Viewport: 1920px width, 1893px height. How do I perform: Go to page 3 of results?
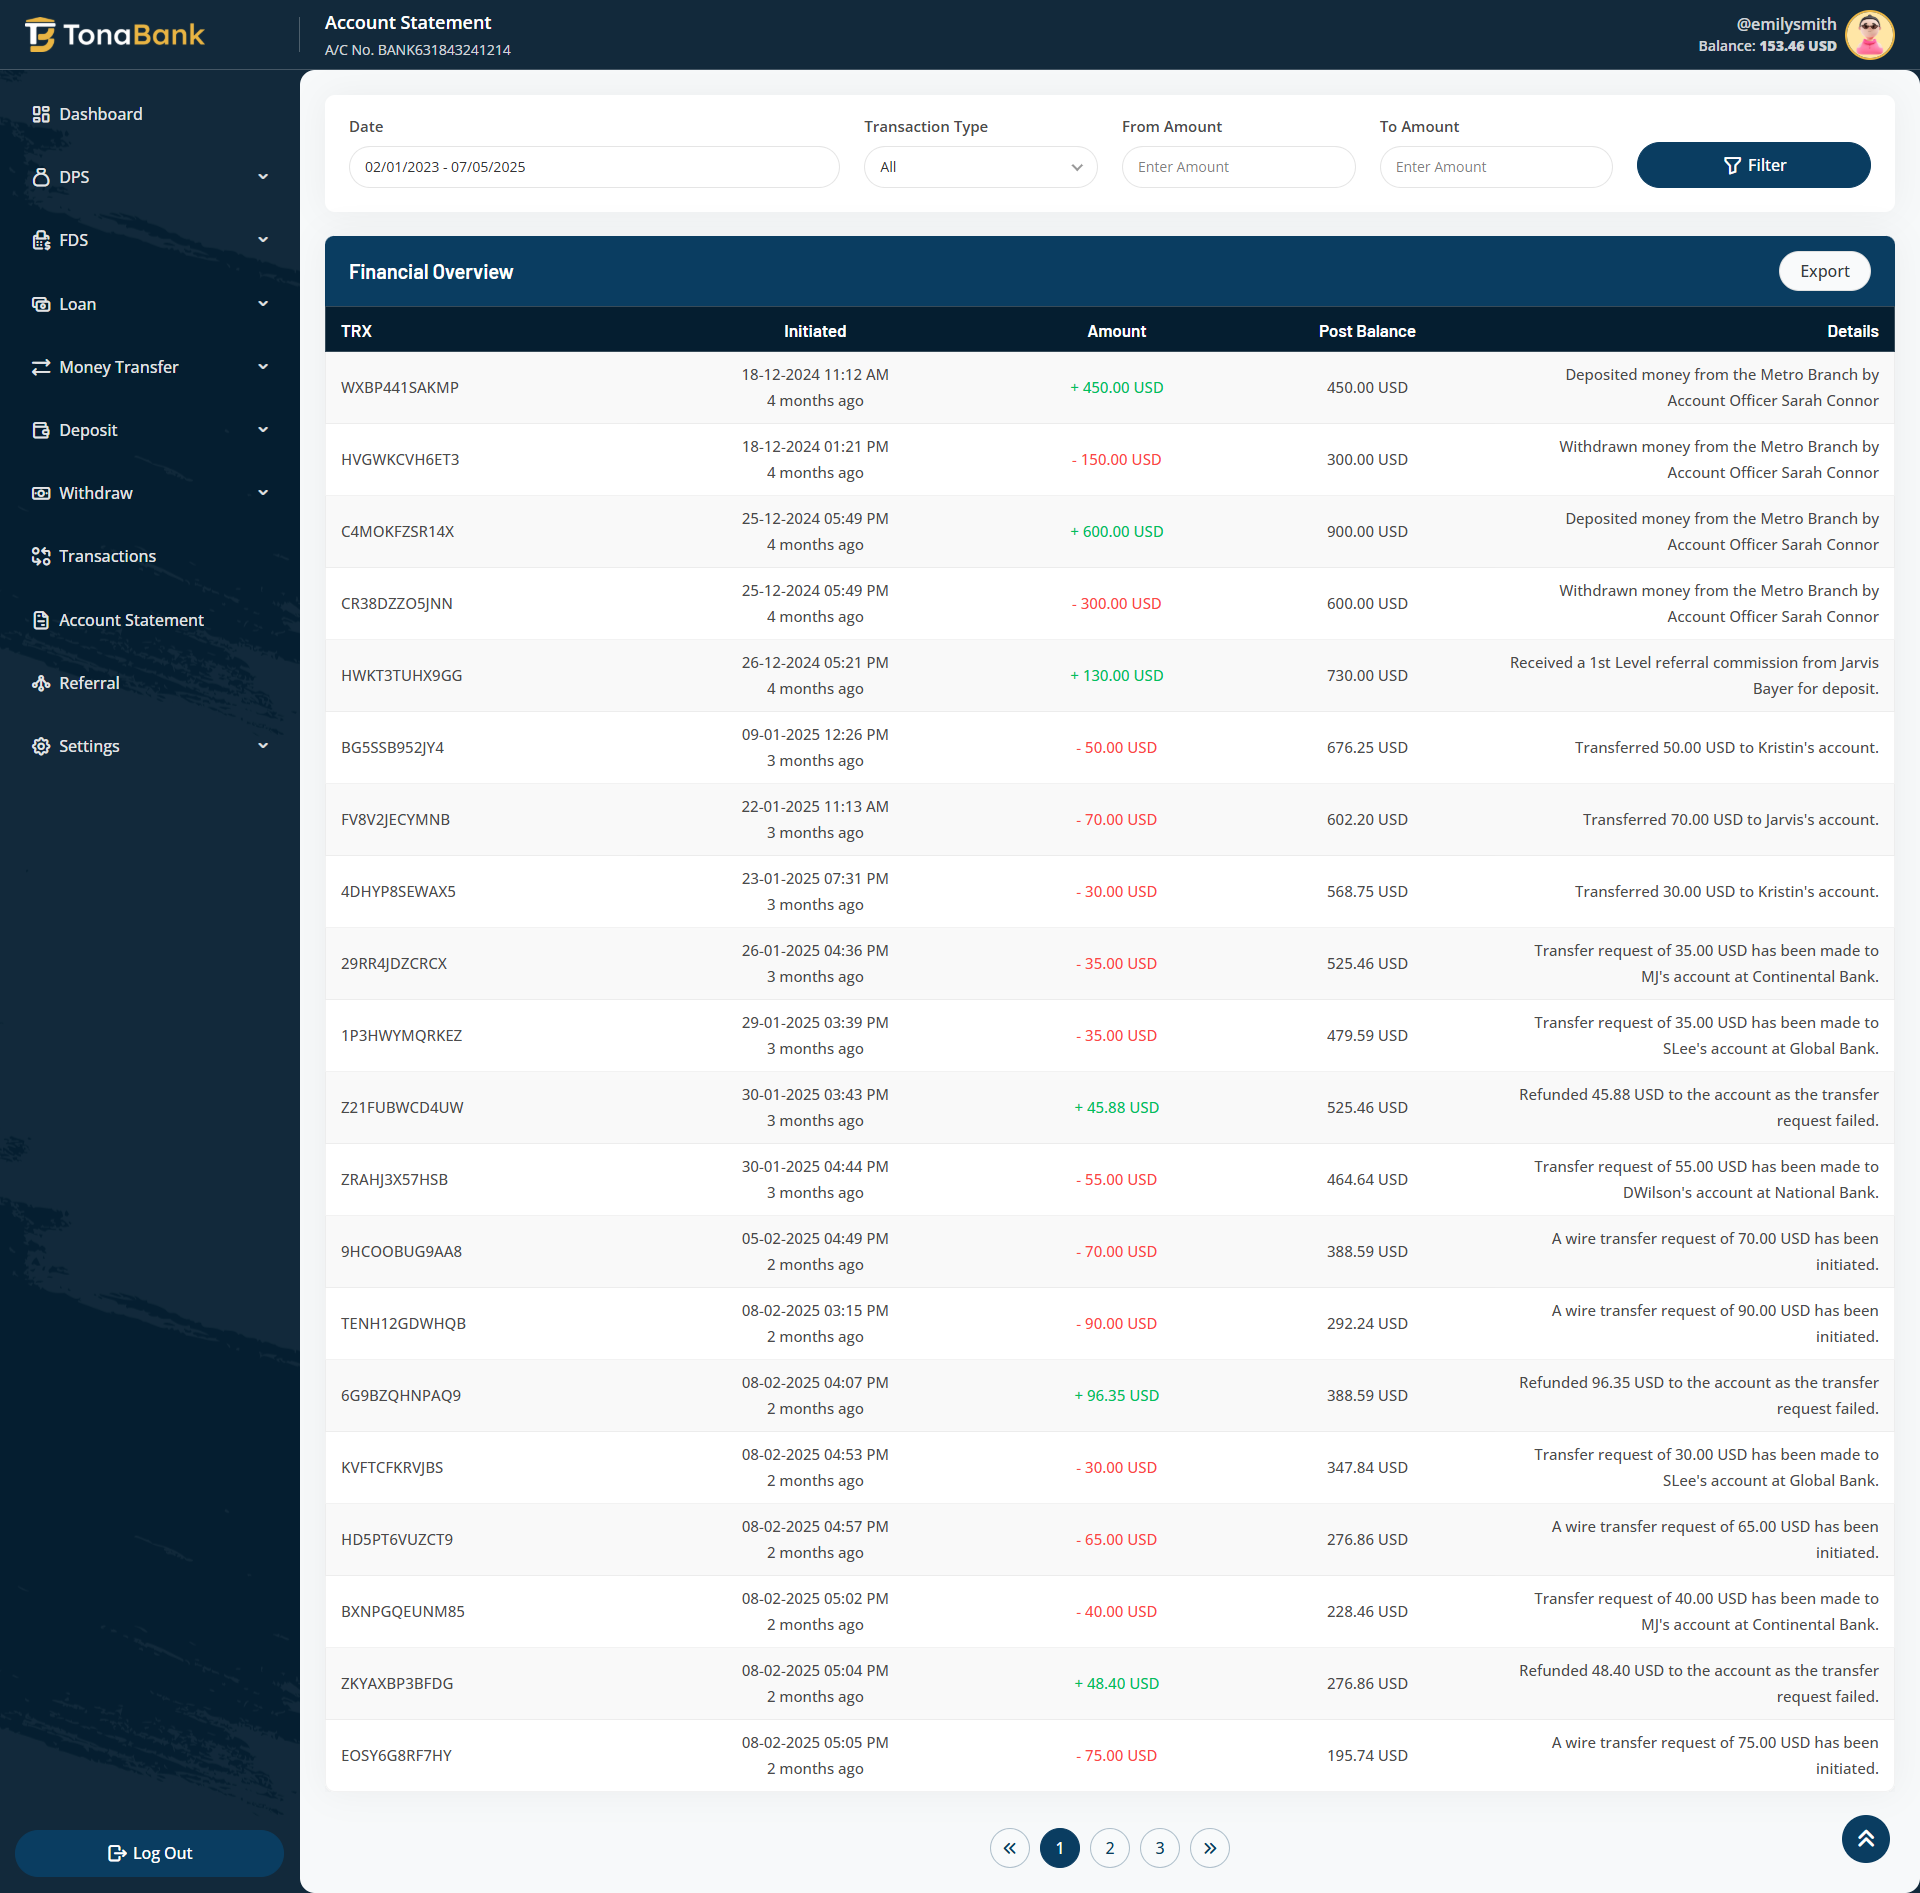tap(1159, 1848)
